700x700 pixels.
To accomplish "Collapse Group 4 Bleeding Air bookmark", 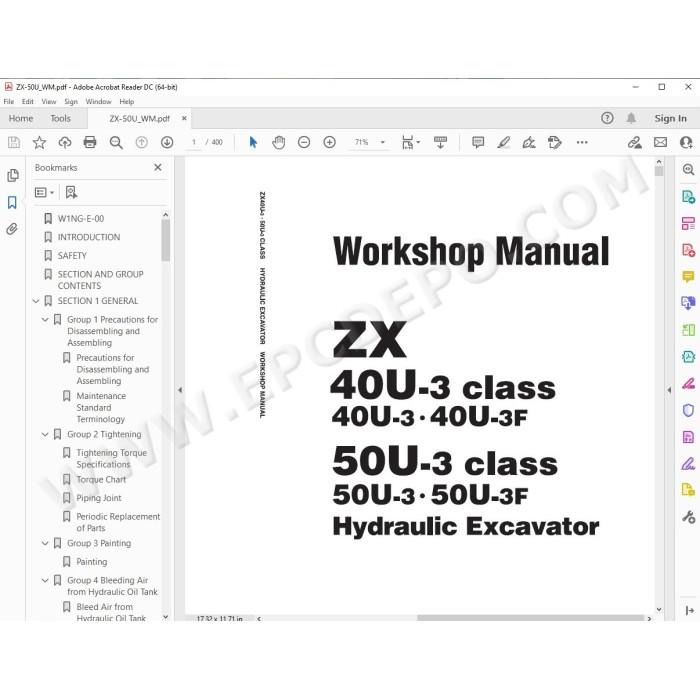I will [45, 580].
